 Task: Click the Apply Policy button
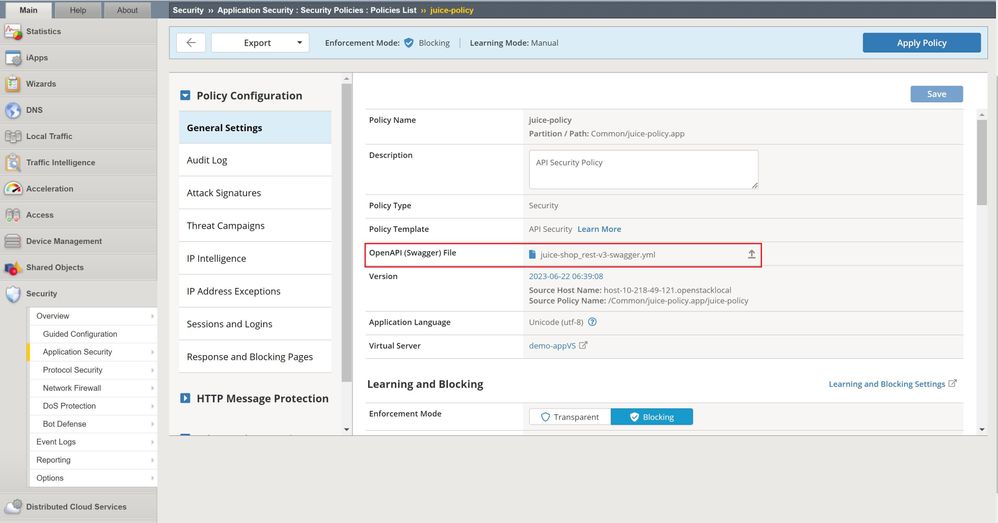[x=921, y=43]
